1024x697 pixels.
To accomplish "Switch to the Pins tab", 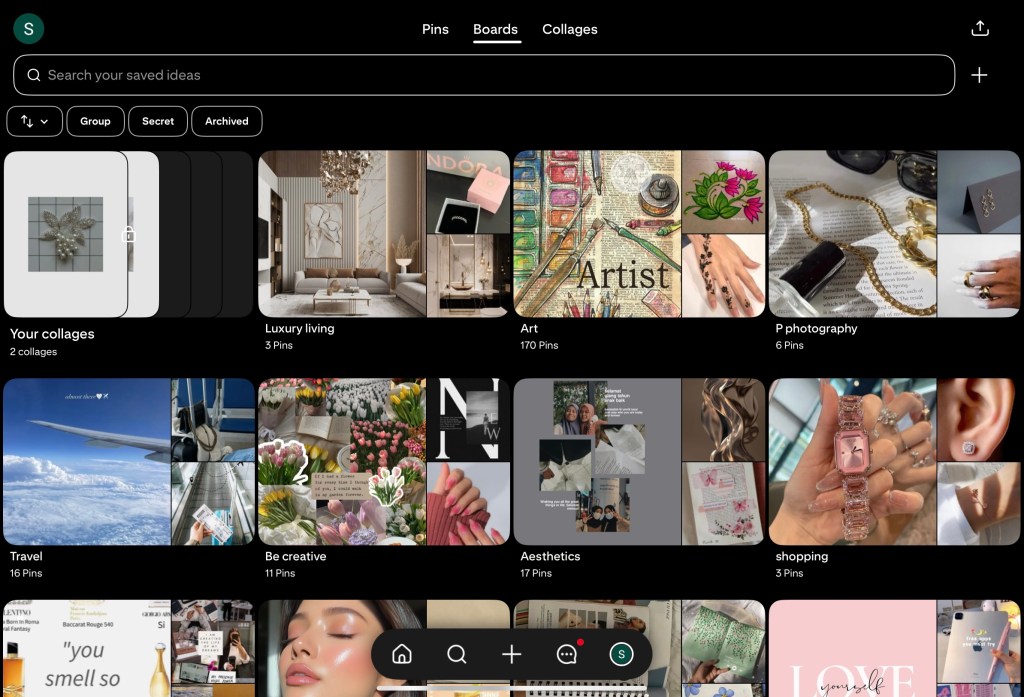I will (x=435, y=29).
